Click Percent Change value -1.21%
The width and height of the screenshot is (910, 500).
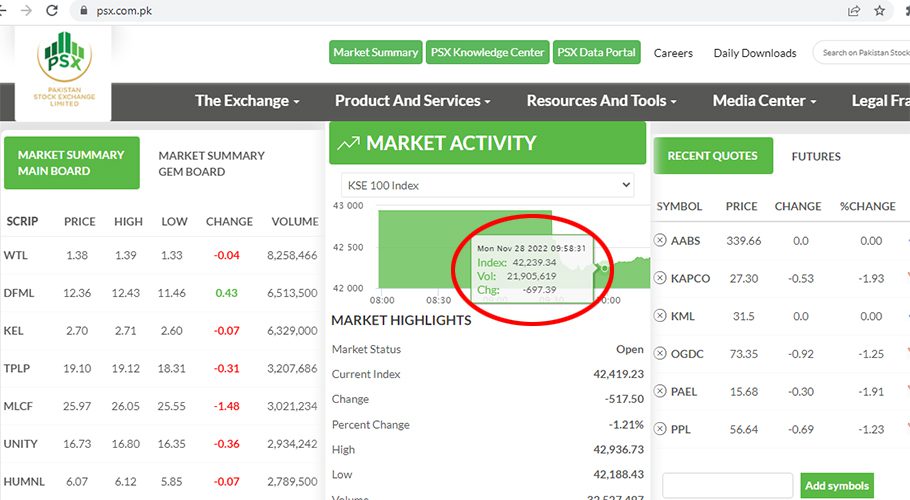click(x=626, y=425)
